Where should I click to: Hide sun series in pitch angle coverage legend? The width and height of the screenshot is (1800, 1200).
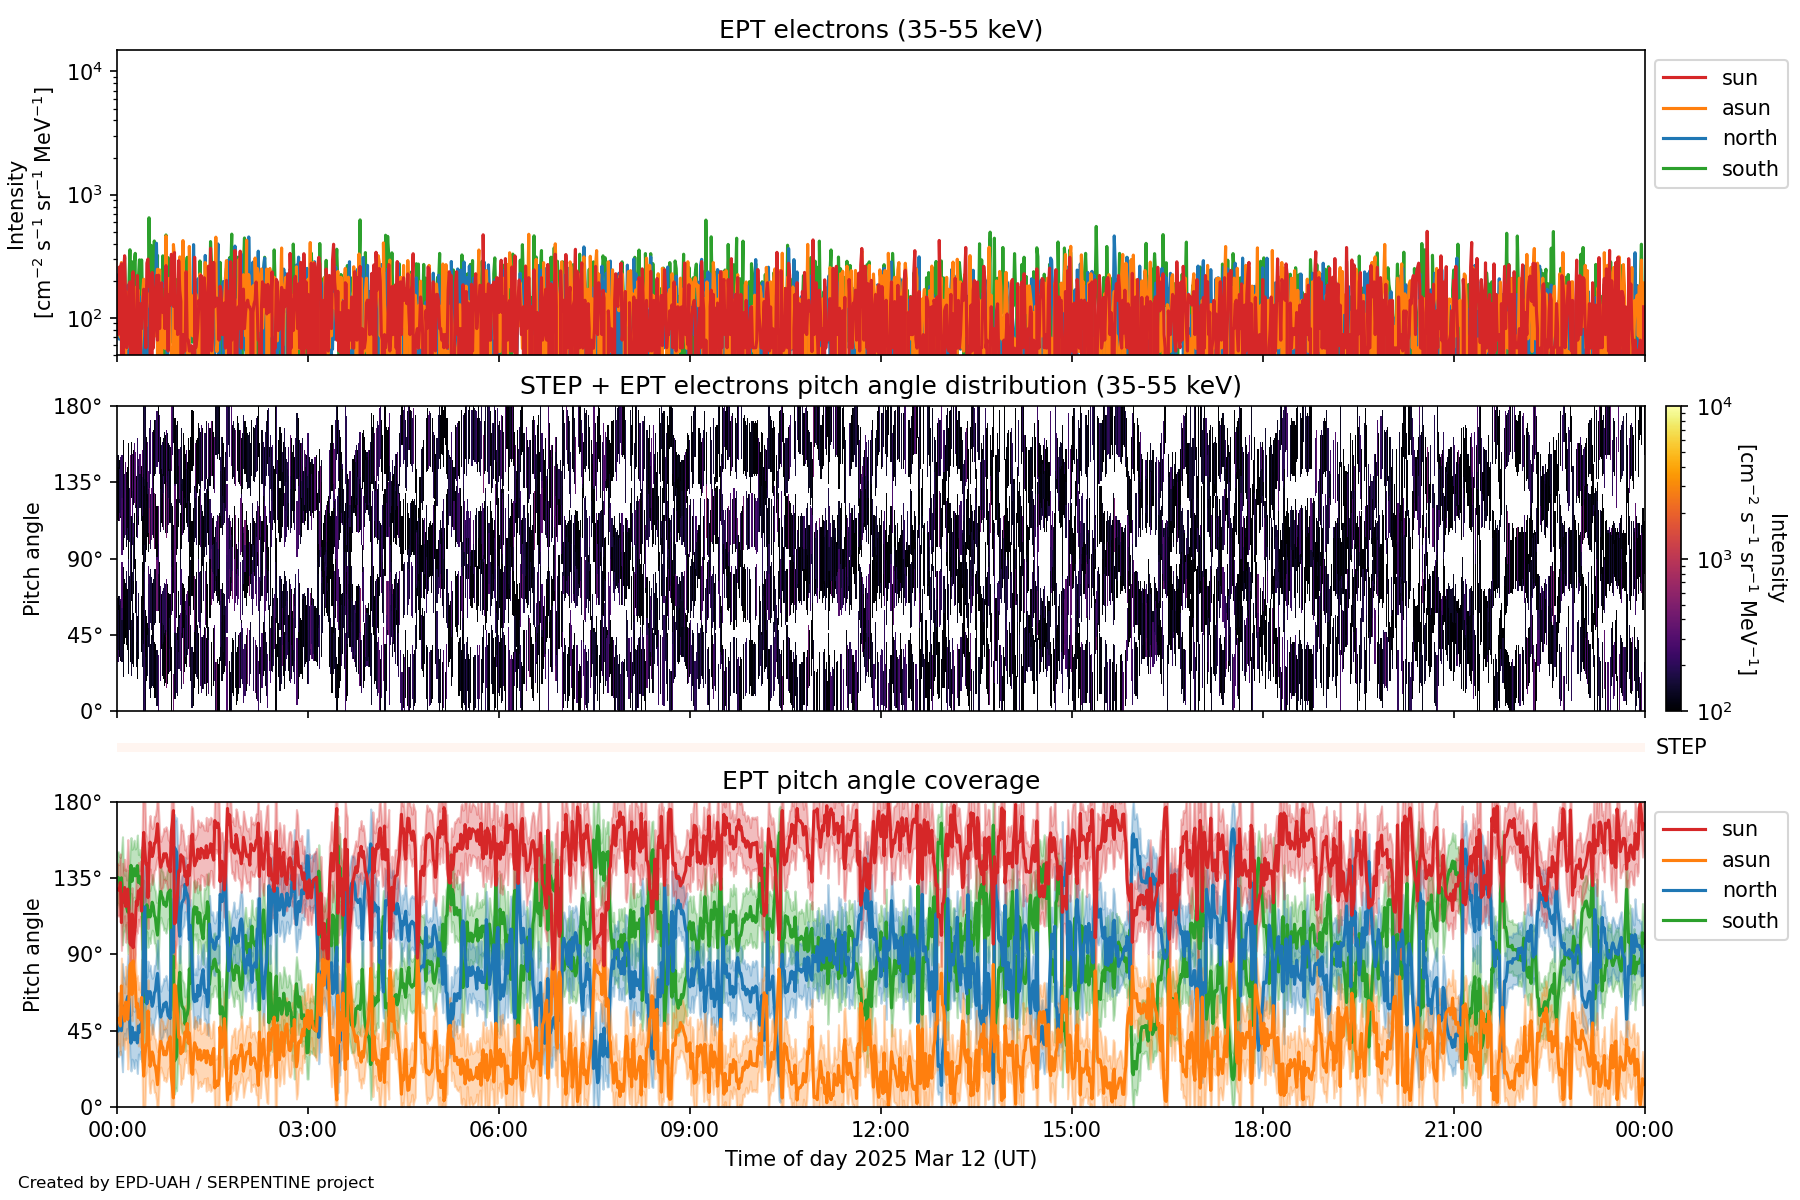[x=1739, y=829]
